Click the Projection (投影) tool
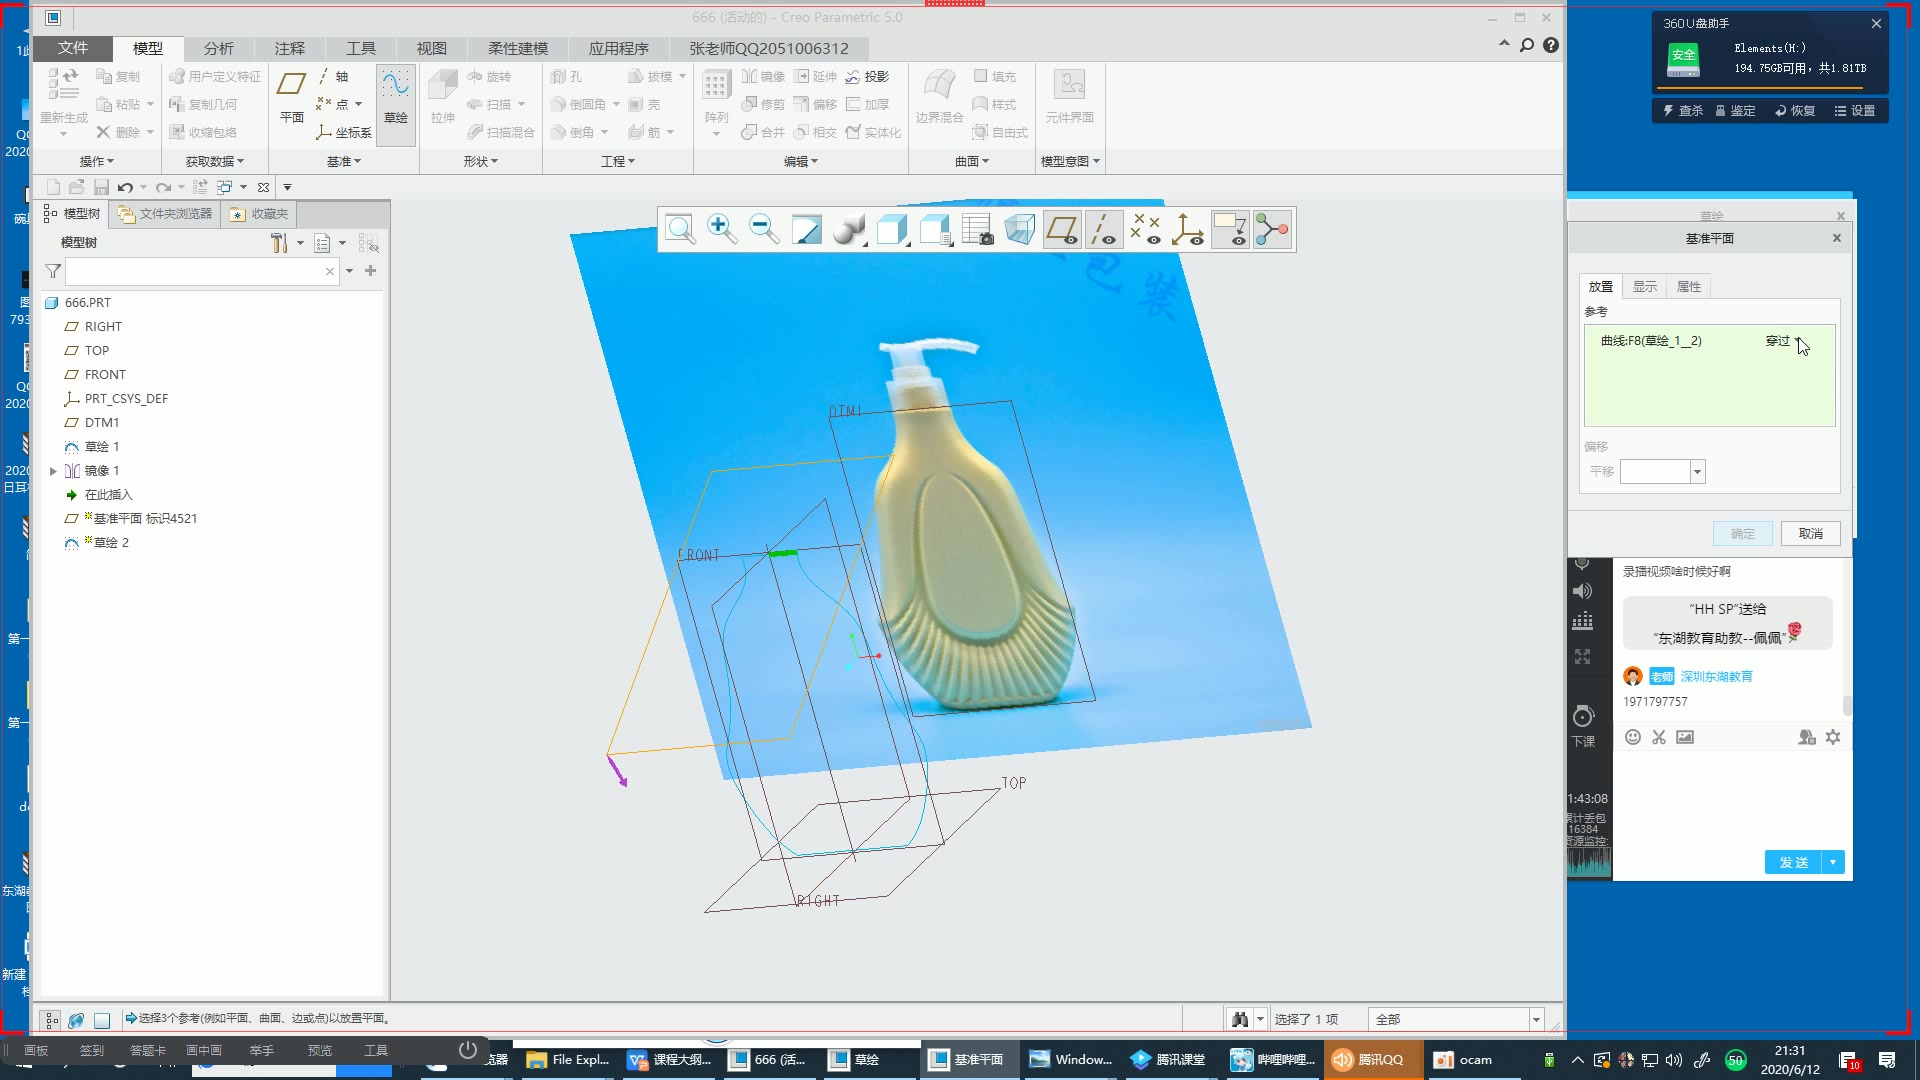This screenshot has width=1920, height=1080. 867,77
